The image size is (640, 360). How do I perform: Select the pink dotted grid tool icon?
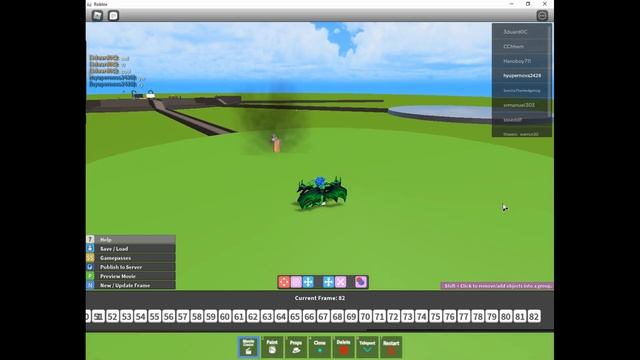[296, 282]
